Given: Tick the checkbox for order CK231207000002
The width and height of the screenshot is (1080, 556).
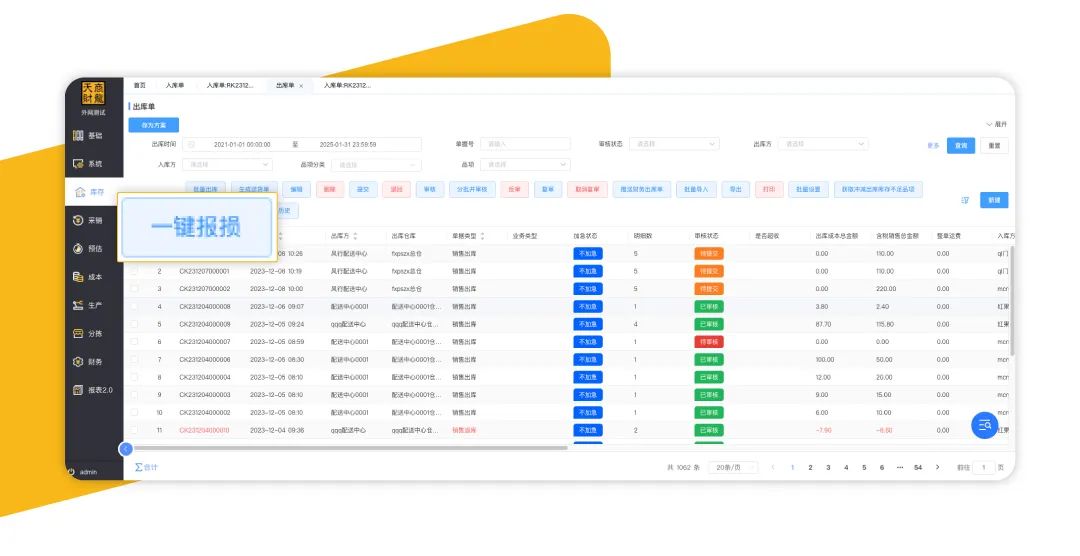Looking at the screenshot, I should tap(134, 289).
